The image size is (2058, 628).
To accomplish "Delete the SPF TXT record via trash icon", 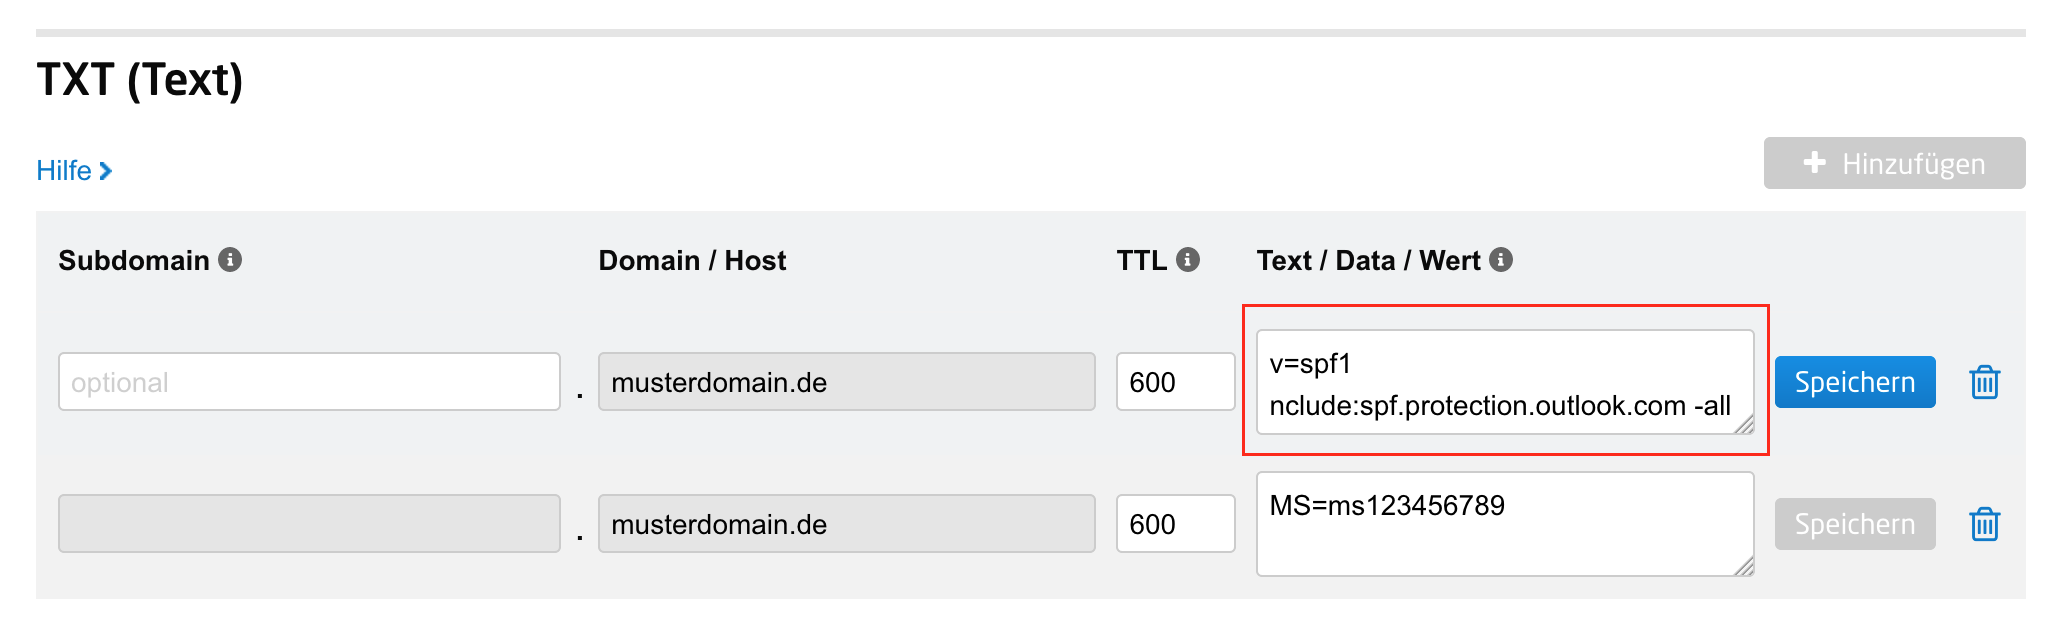I will pyautogui.click(x=1984, y=382).
